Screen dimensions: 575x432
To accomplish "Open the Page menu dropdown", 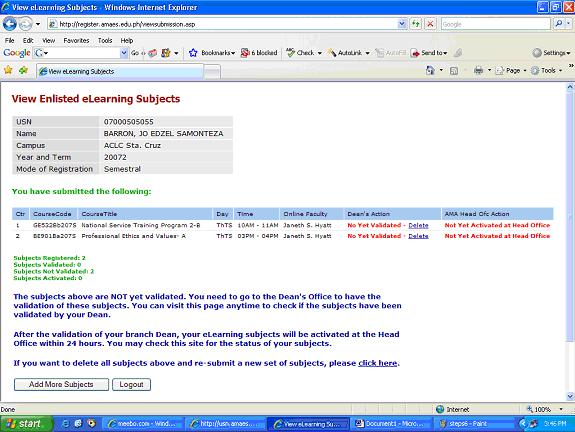I will (510, 70).
